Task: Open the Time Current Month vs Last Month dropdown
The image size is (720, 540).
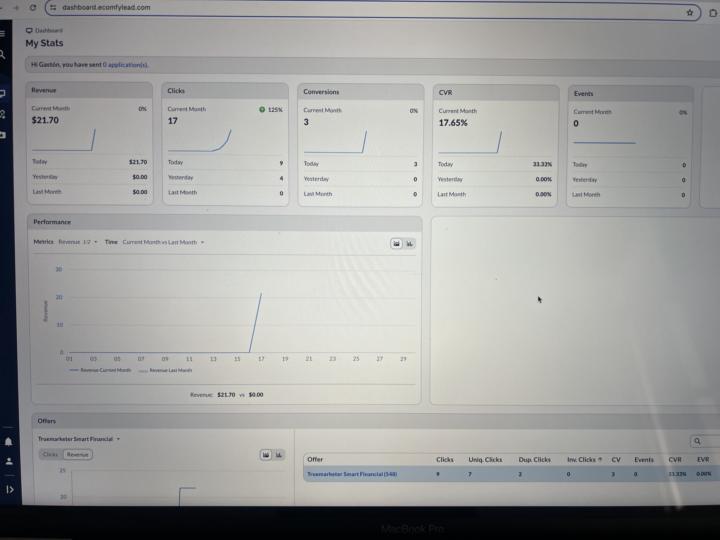Action: pos(163,242)
